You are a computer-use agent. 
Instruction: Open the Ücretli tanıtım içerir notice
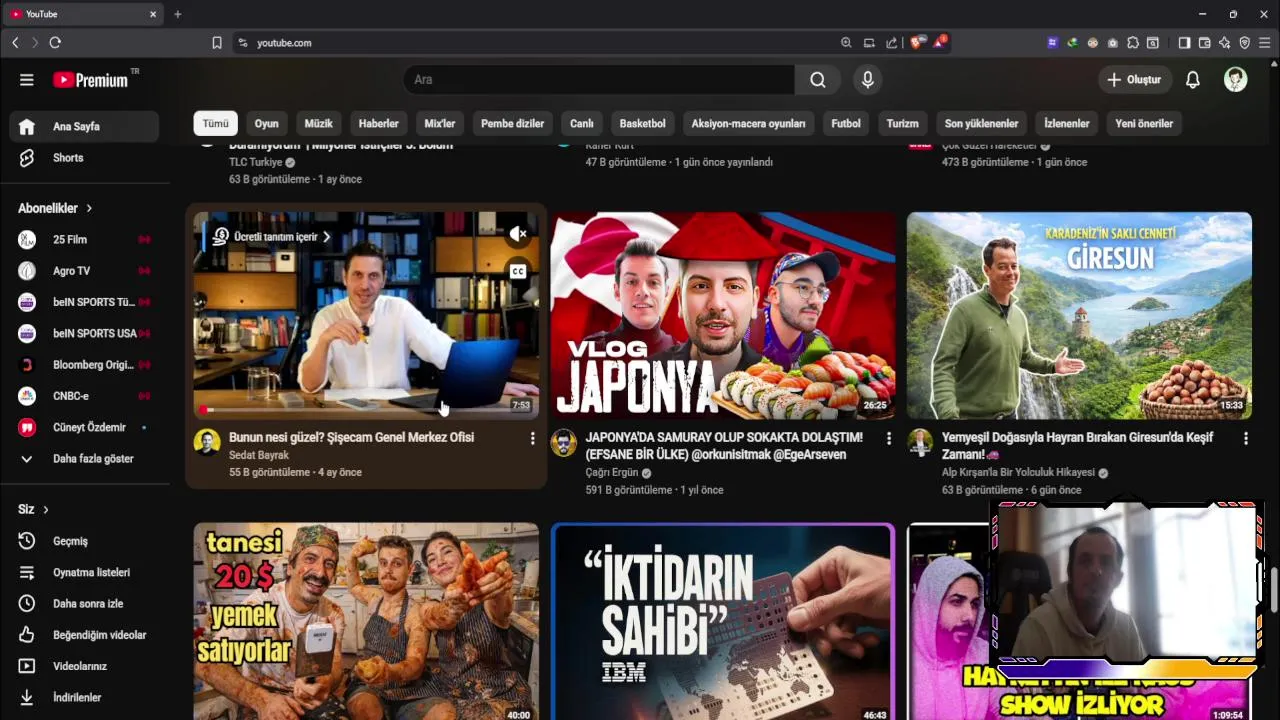click(271, 237)
